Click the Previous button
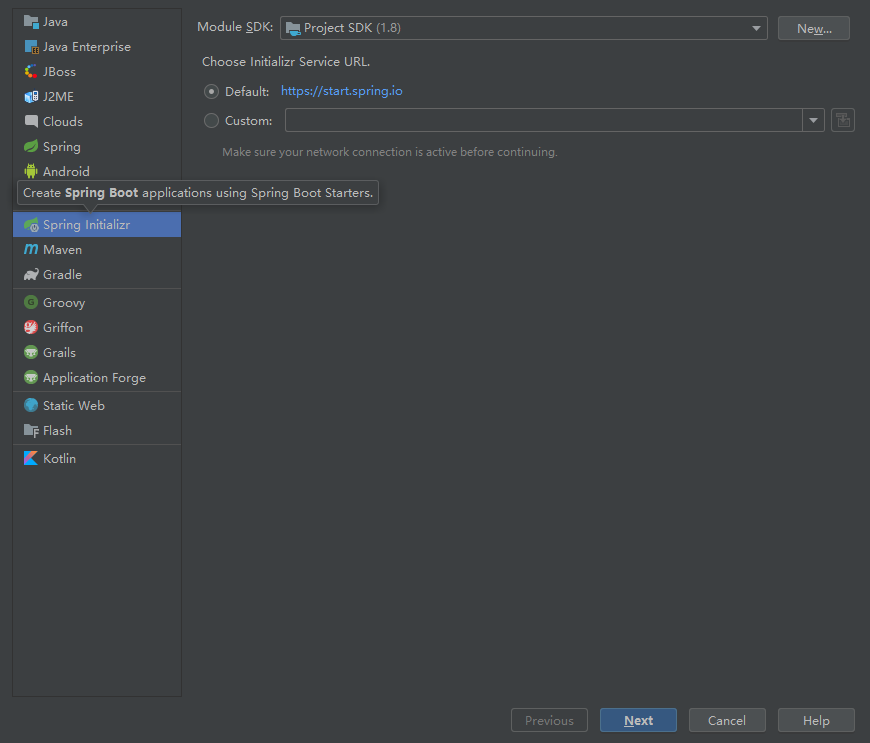Image resolution: width=870 pixels, height=743 pixels. pos(549,720)
